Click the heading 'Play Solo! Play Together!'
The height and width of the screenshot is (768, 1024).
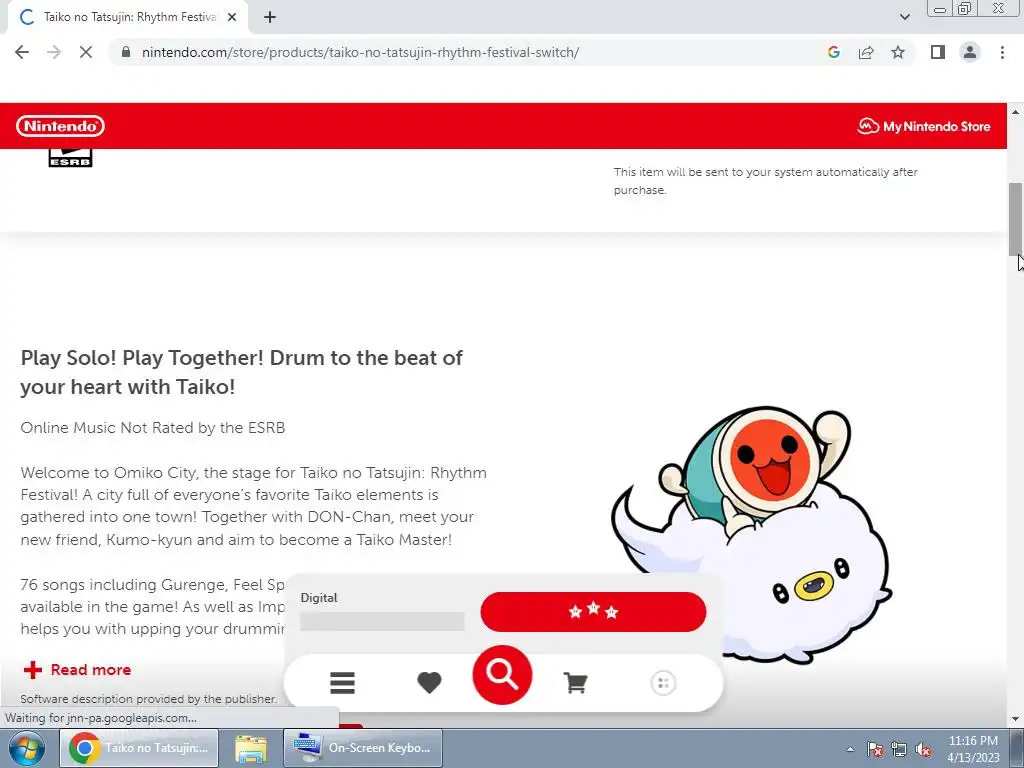[242, 372]
